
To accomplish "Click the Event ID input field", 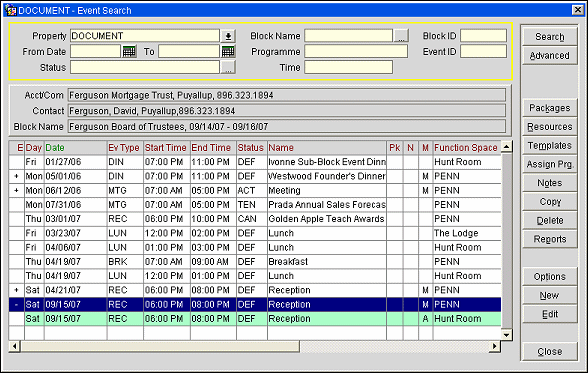I will (483, 51).
